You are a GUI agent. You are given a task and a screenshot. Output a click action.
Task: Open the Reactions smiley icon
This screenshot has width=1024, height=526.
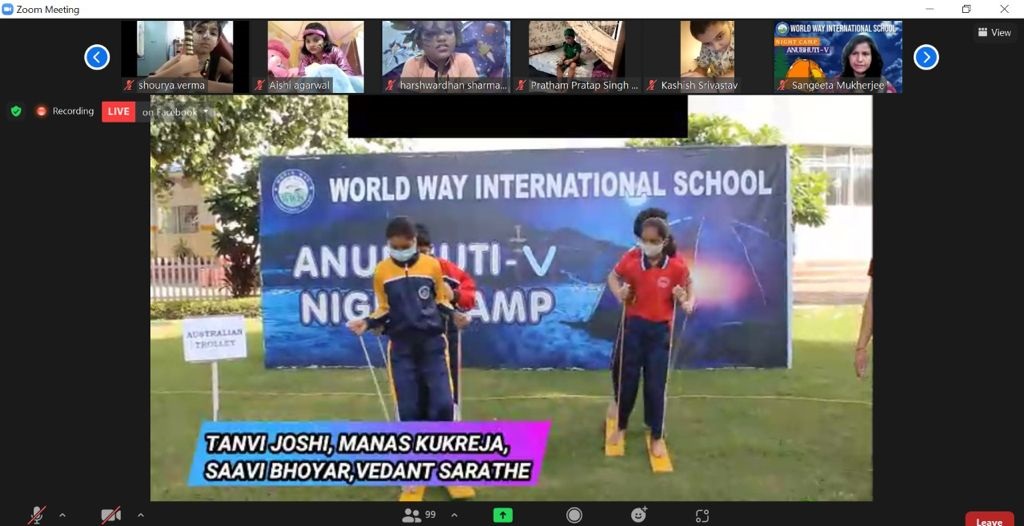[639, 515]
